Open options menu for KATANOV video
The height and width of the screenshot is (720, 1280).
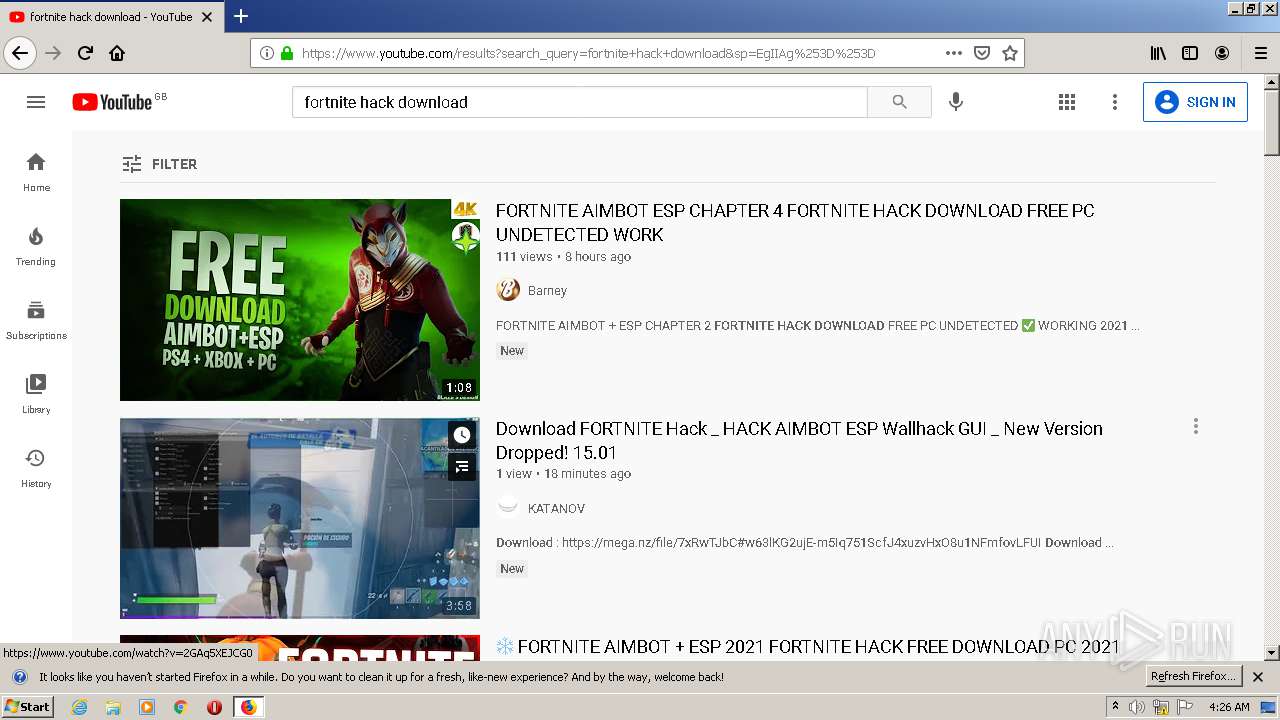[x=1195, y=427]
